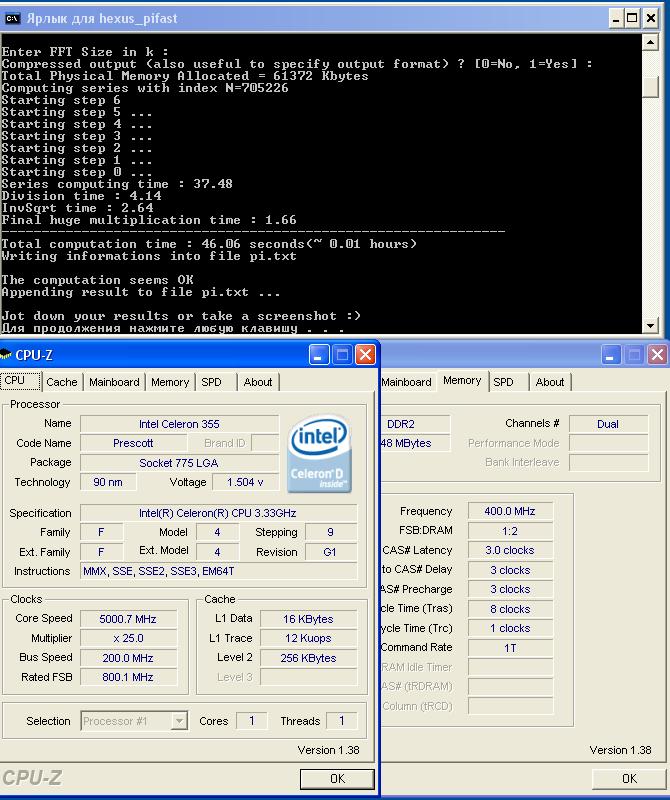Open the Processor #1 selection dropdown

pyautogui.click(x=179, y=721)
